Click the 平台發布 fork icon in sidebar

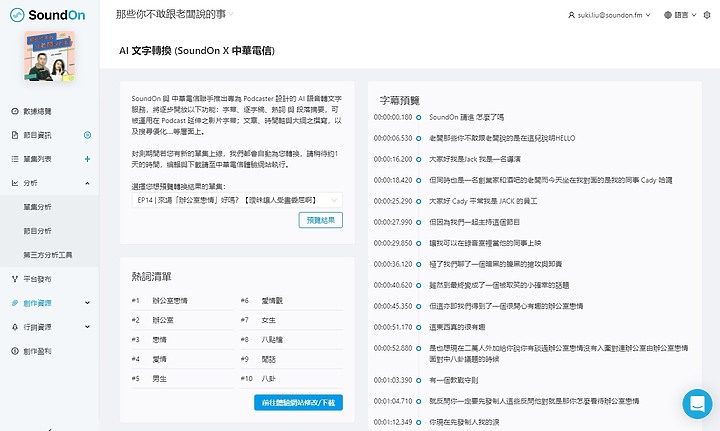point(15,279)
